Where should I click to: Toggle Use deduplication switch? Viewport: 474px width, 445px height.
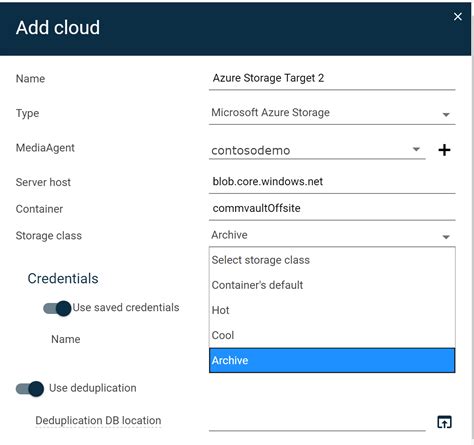pos(30,389)
